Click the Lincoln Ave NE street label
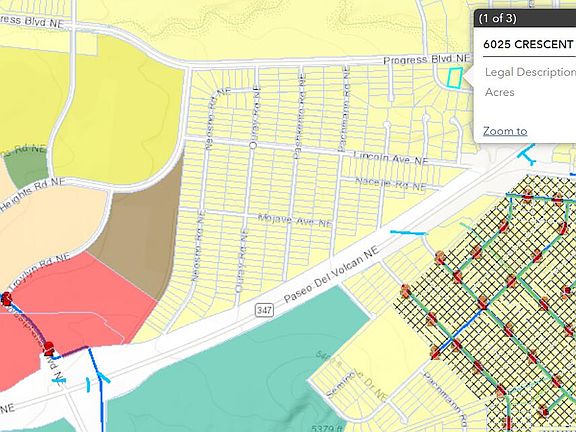Viewport: 576px width, 432px height. [391, 158]
